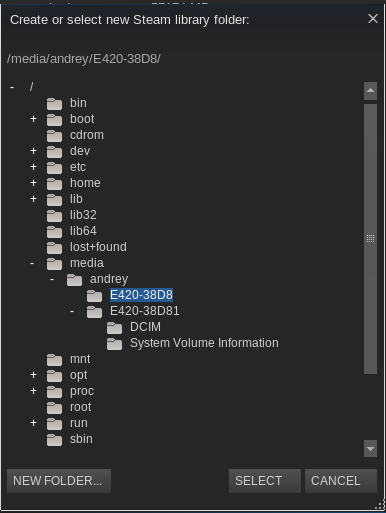386x513 pixels.
Task: Expand the run folder node
Action: pyautogui.click(x=33, y=423)
